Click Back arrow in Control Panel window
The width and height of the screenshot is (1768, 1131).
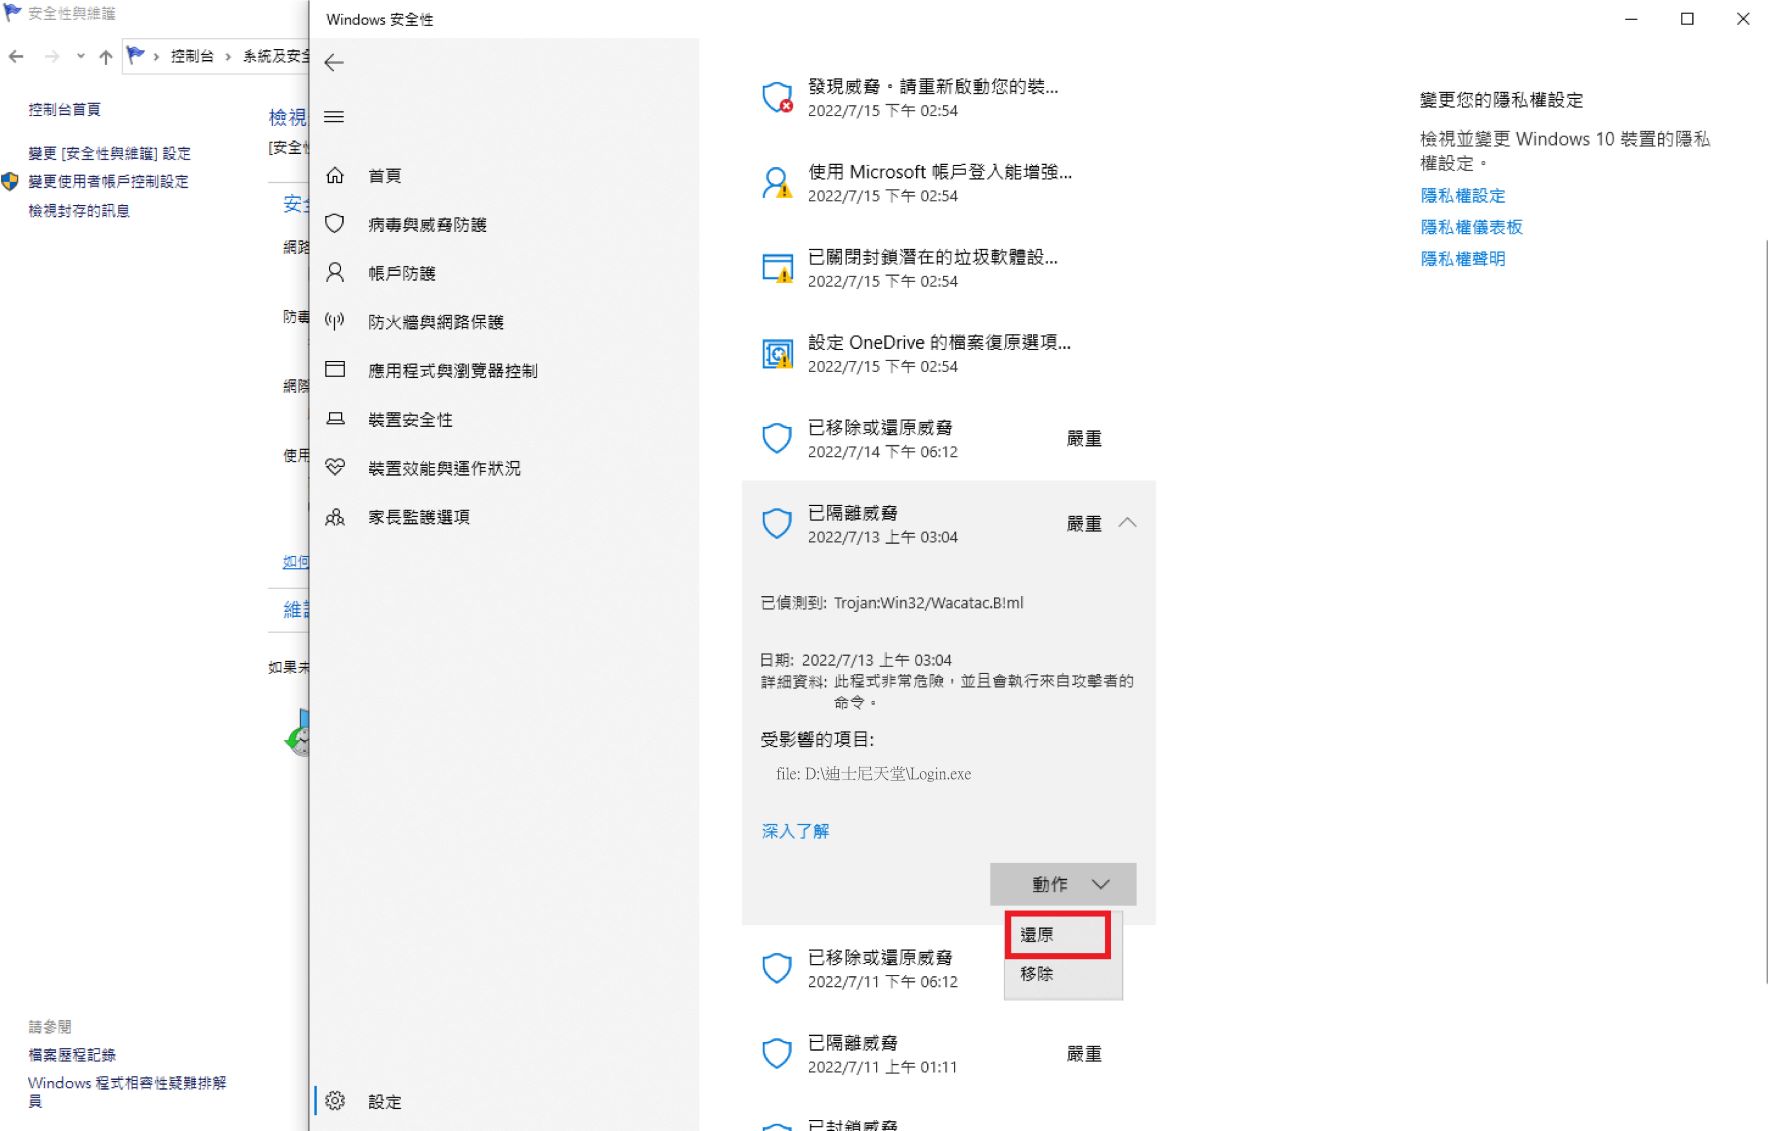[x=16, y=56]
